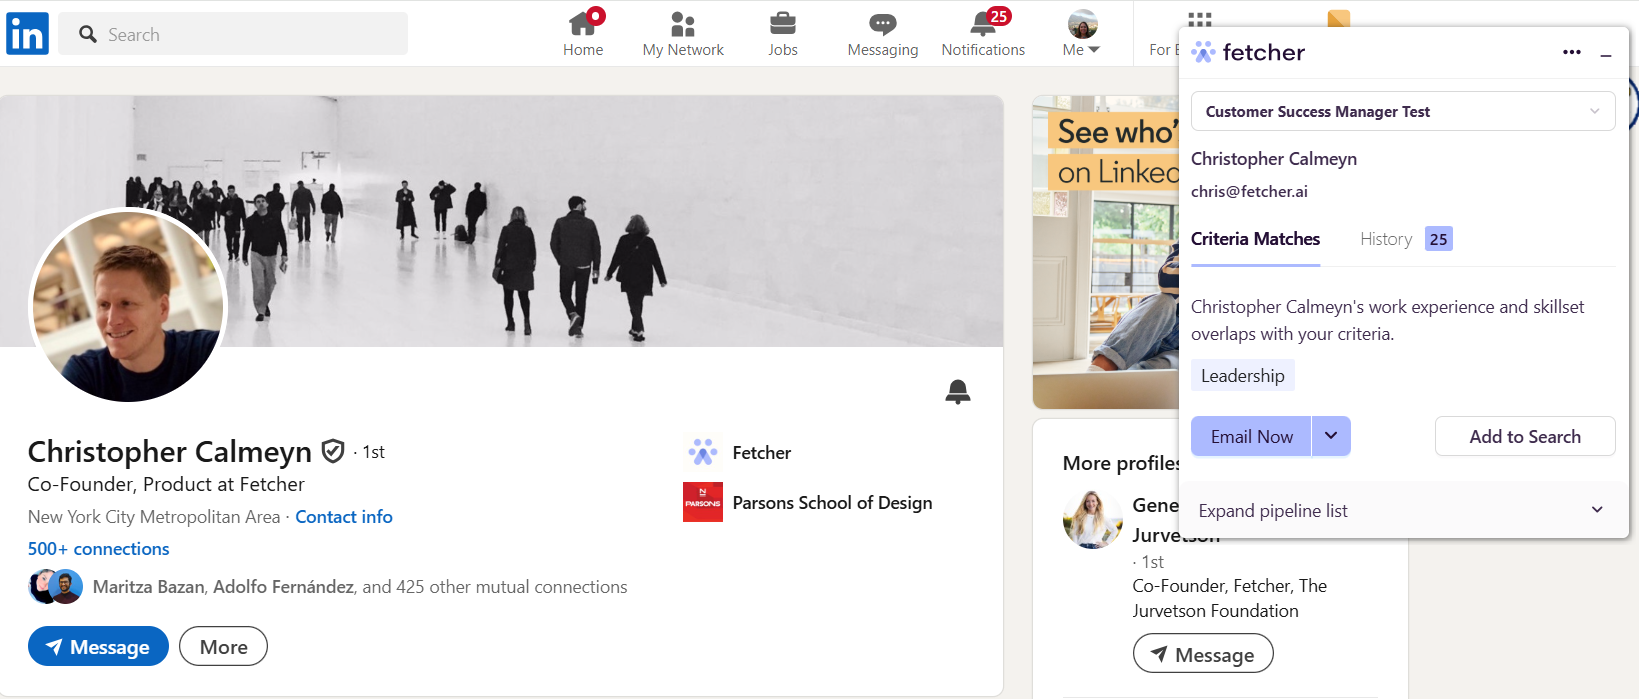Click the See who's on LinkedIn ad
Screen dimensions: 1639x699
[1106, 252]
